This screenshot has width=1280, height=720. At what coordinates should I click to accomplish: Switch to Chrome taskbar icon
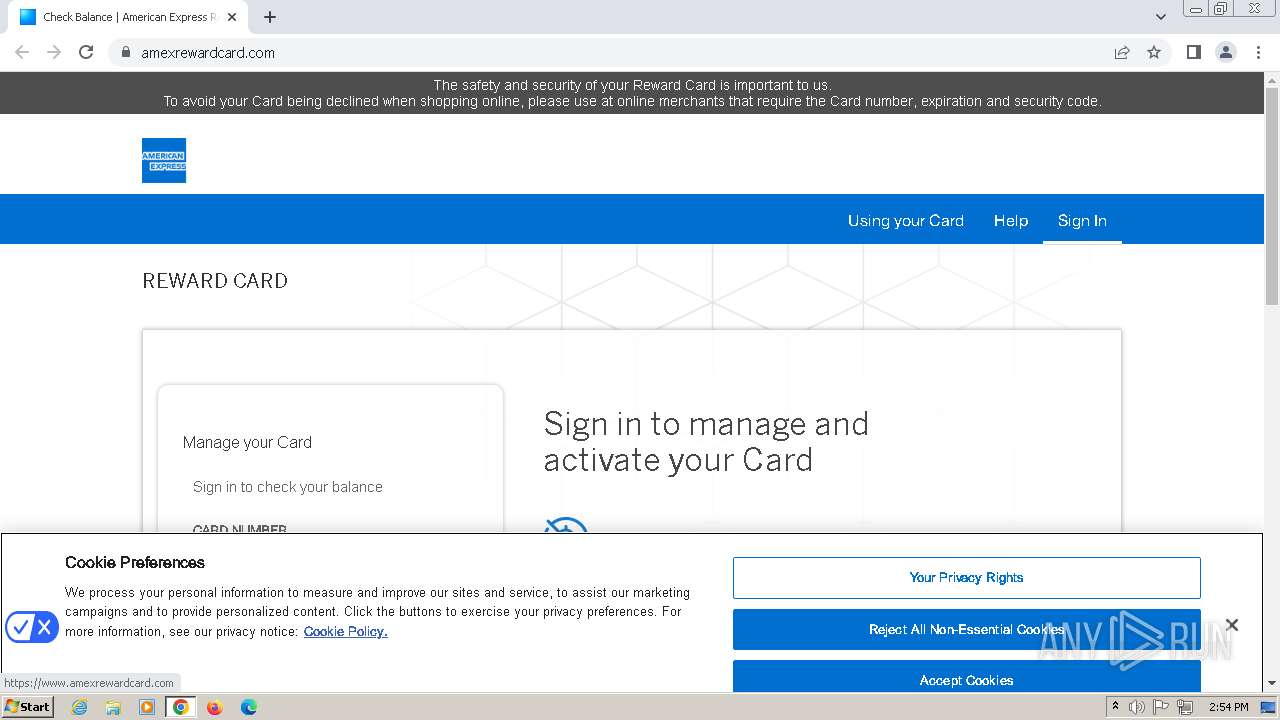(x=181, y=707)
